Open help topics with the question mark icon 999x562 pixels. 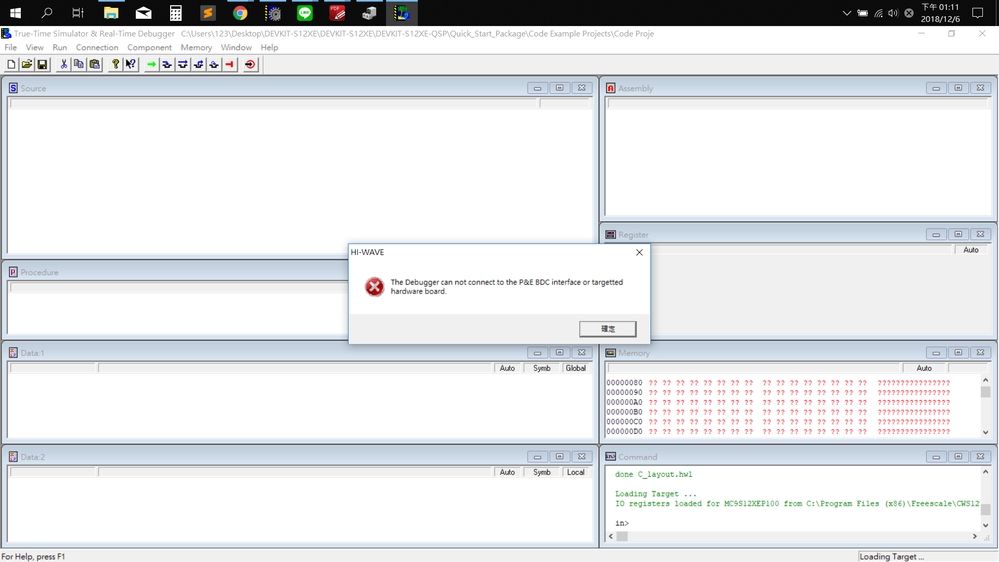pyautogui.click(x=115, y=64)
